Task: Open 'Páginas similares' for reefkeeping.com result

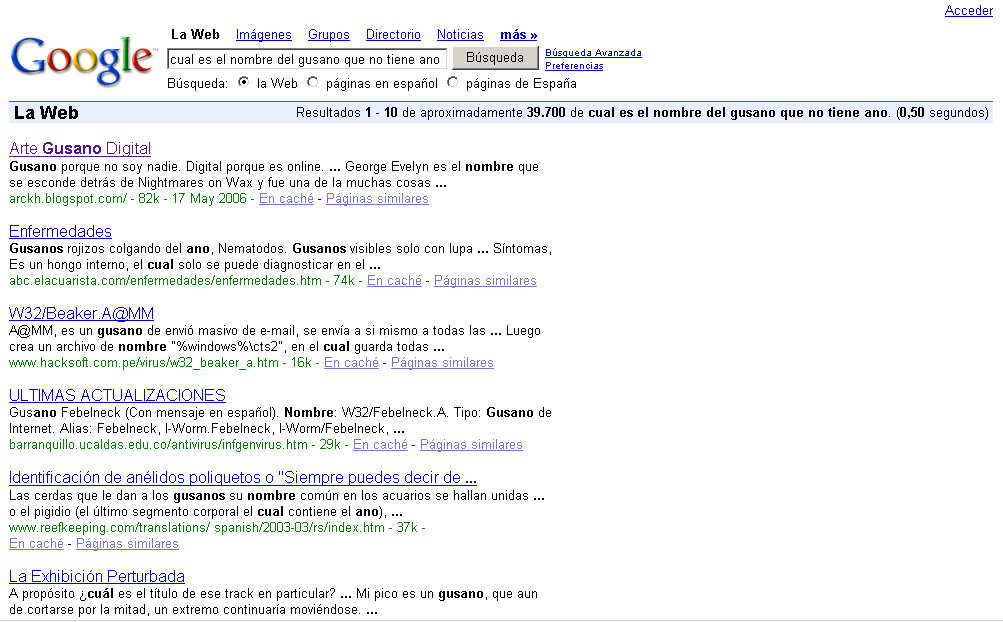Action: (x=127, y=544)
